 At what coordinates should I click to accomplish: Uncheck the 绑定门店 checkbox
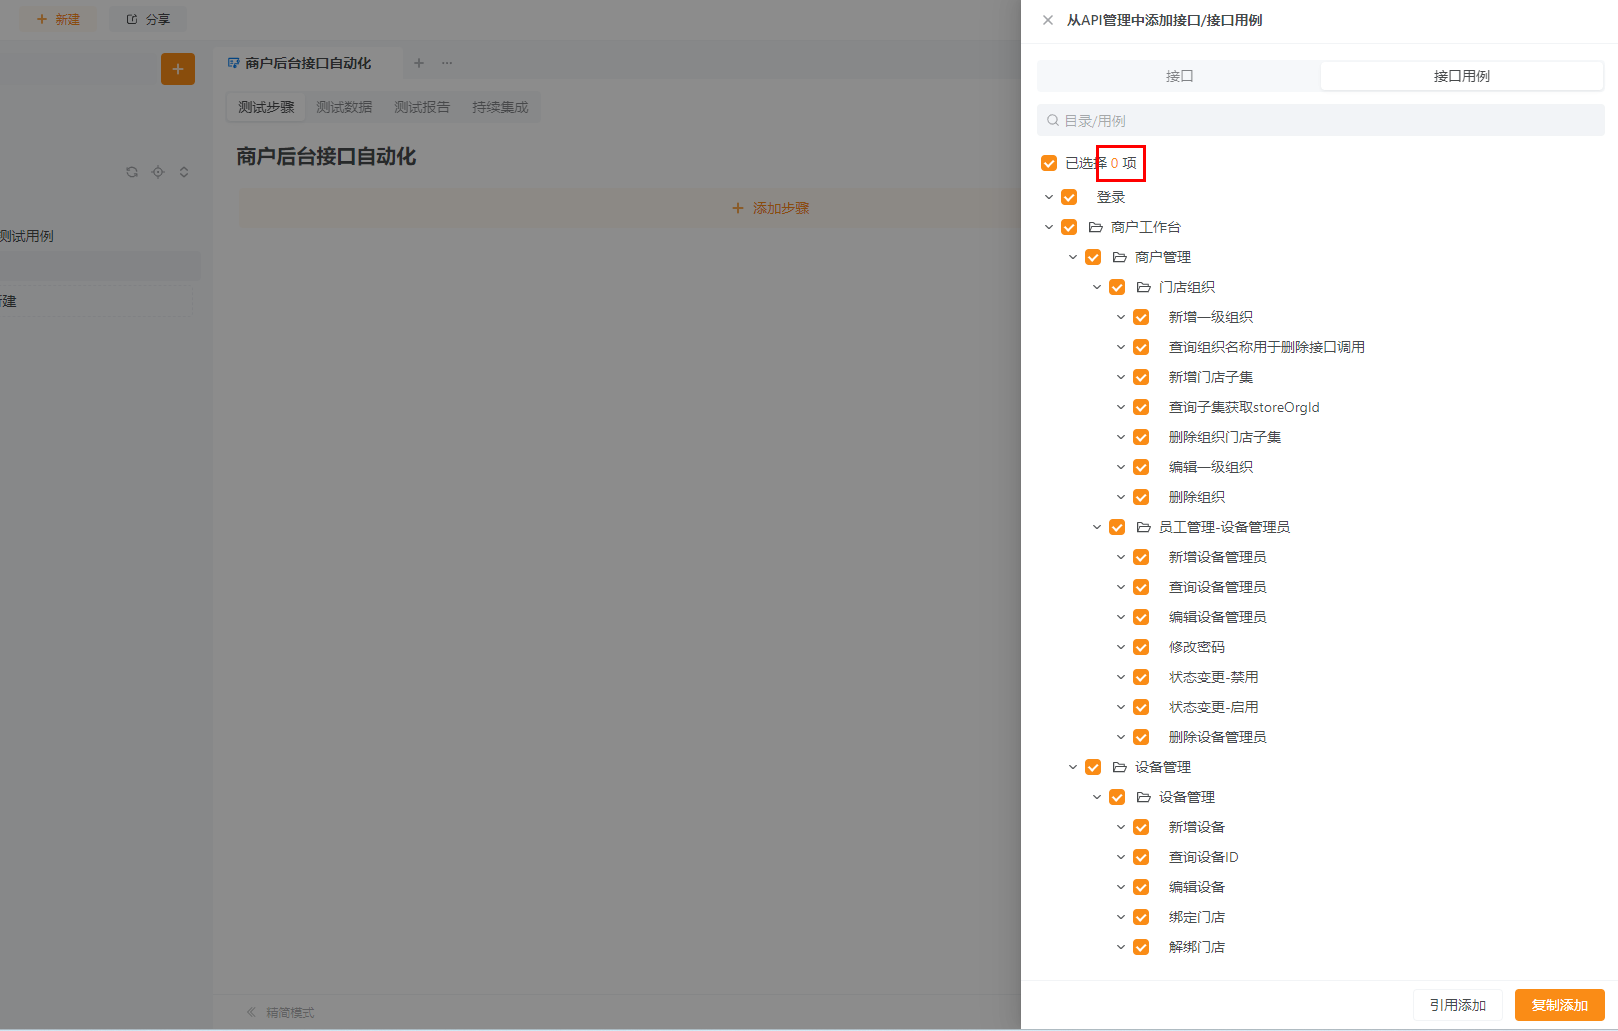pyautogui.click(x=1141, y=917)
